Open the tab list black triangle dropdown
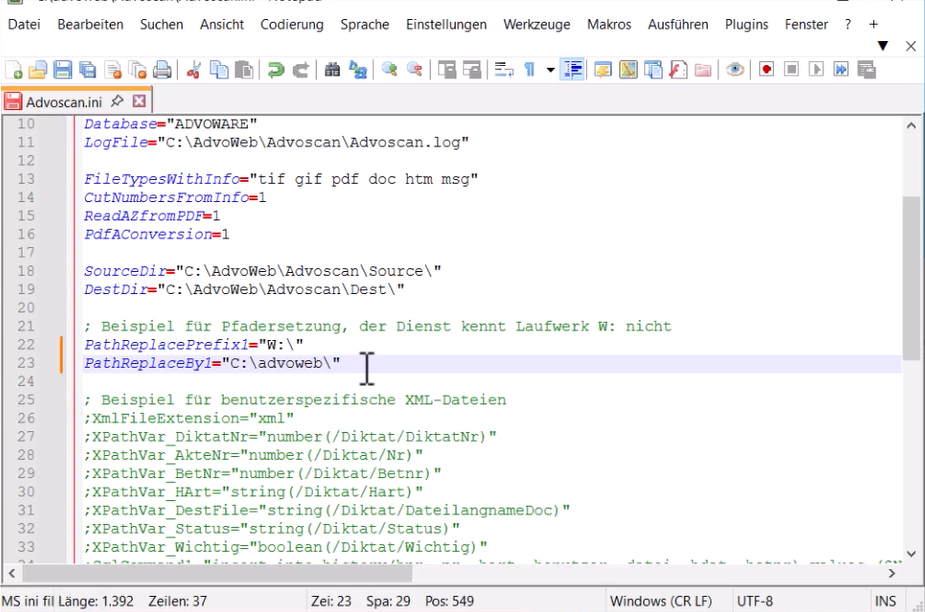Image resolution: width=925 pixels, height=612 pixels. (x=883, y=46)
